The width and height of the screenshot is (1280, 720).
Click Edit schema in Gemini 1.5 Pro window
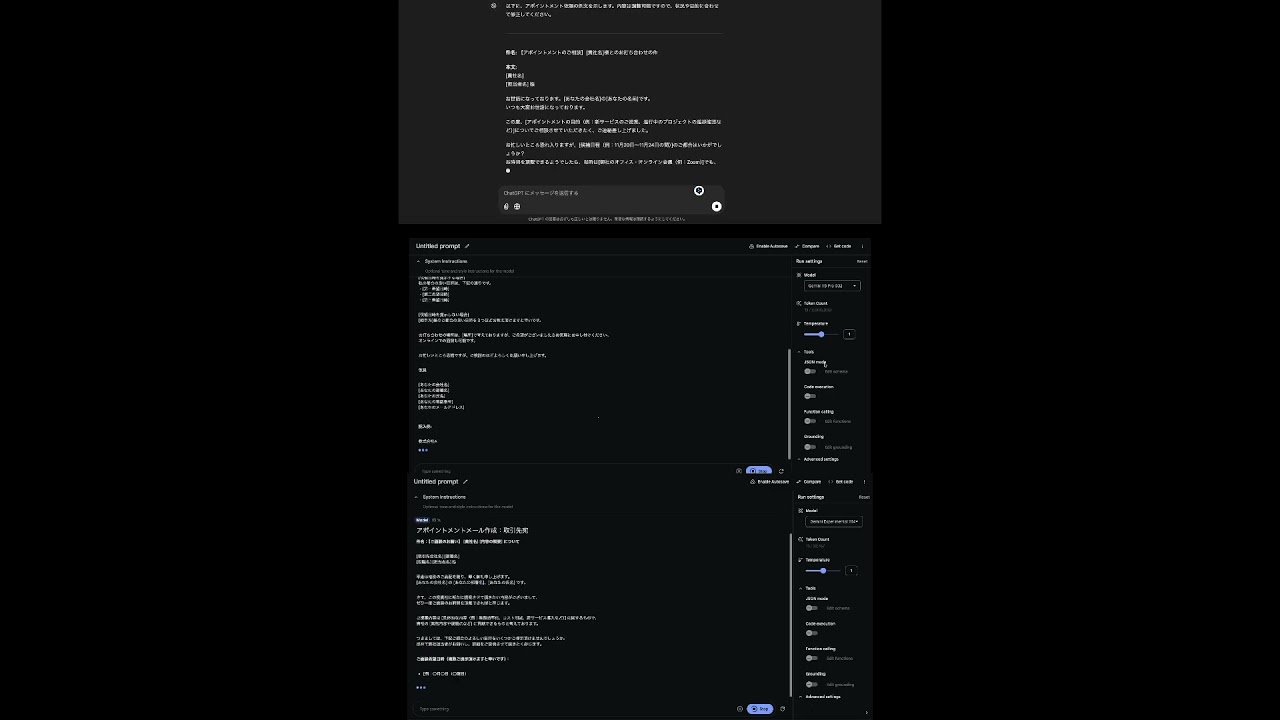[836, 371]
